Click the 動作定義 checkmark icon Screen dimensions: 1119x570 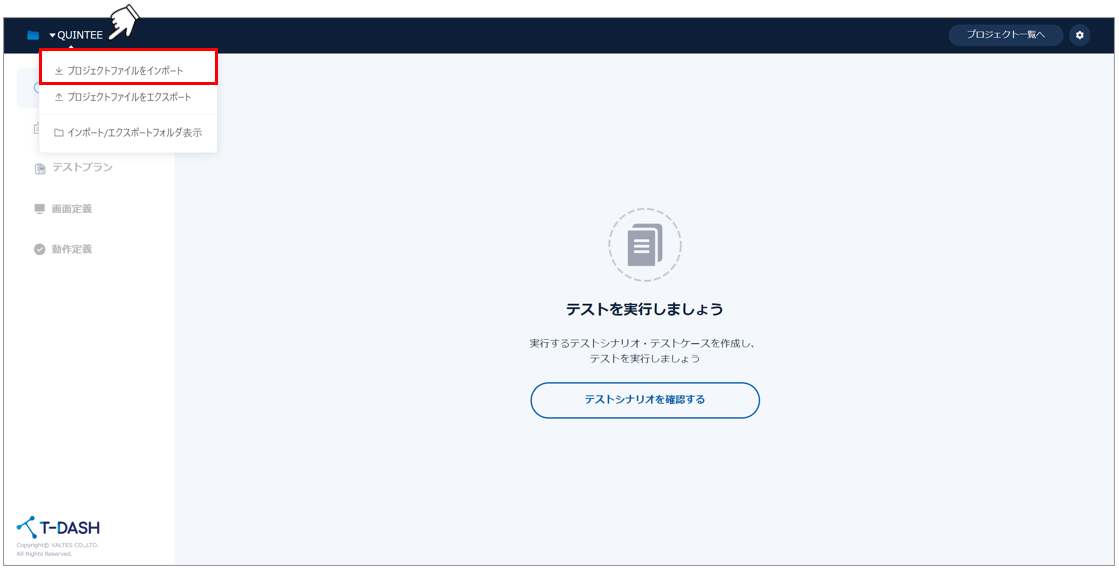40,249
